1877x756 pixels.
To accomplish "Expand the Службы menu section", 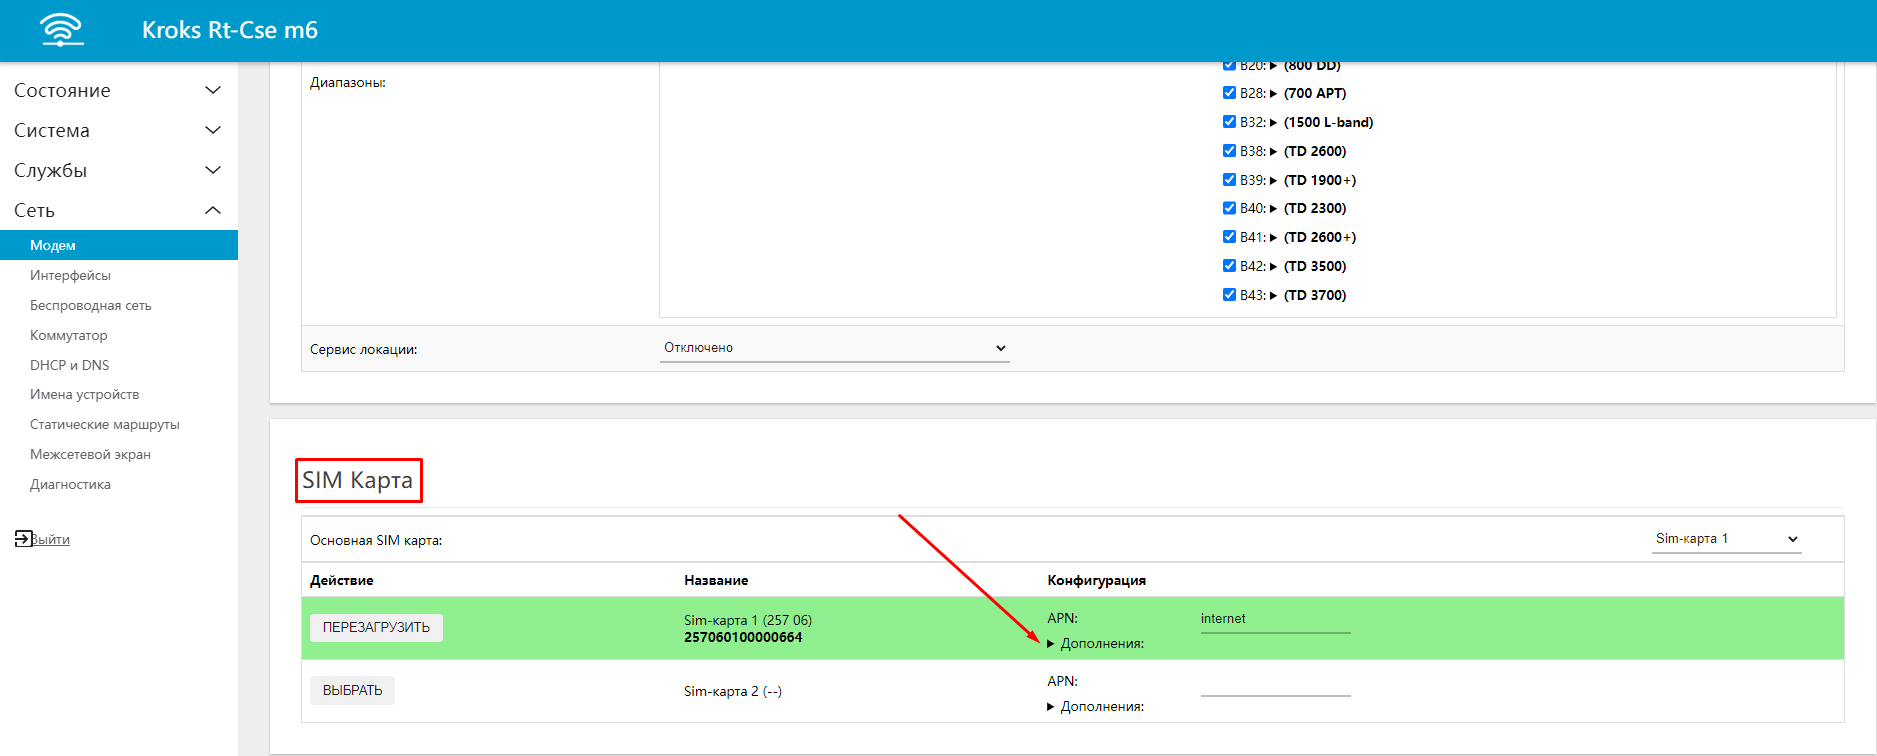I will coord(118,170).
